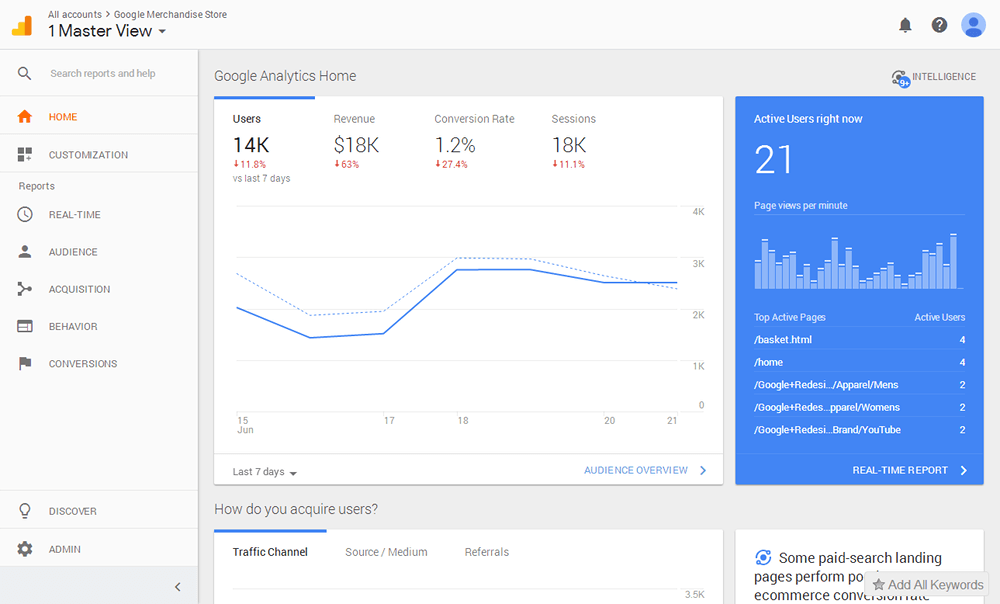Viewport: 1000px width, 604px height.
Task: Click the search magnifier icon
Action: click(24, 73)
